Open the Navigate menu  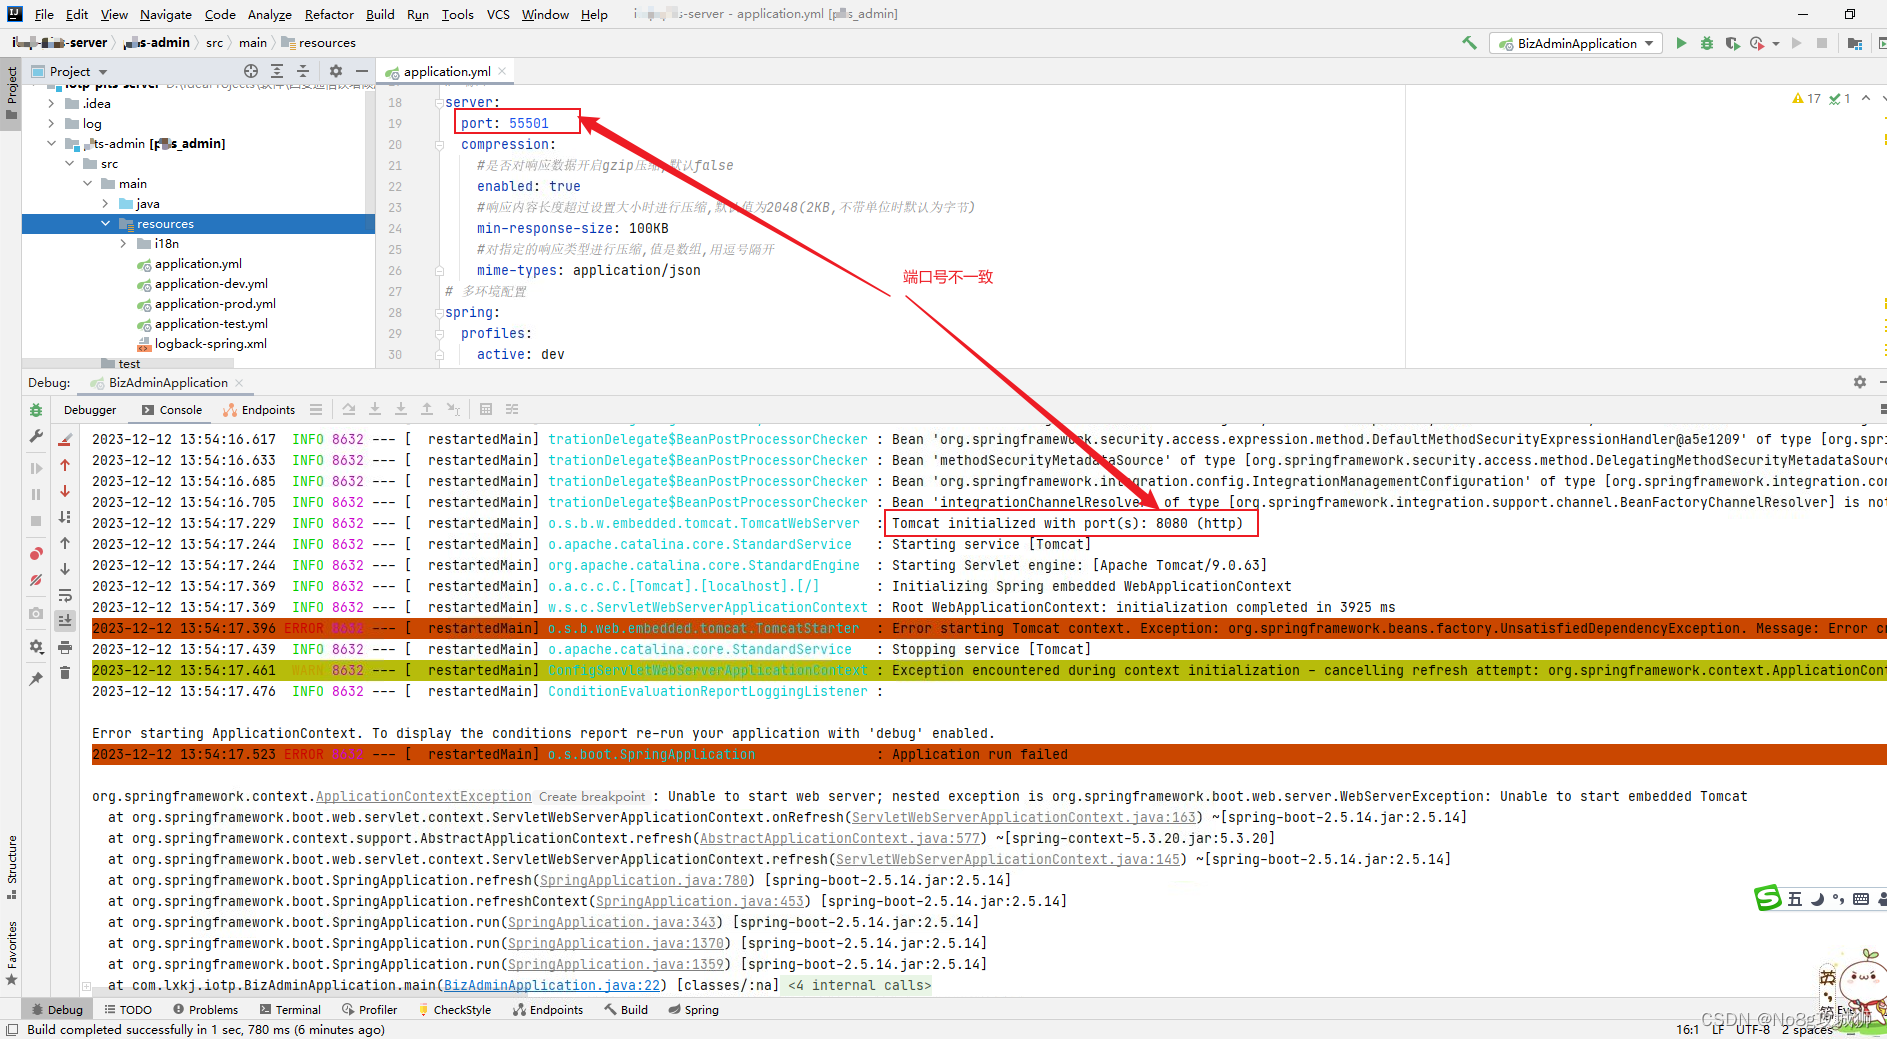pyautogui.click(x=165, y=14)
